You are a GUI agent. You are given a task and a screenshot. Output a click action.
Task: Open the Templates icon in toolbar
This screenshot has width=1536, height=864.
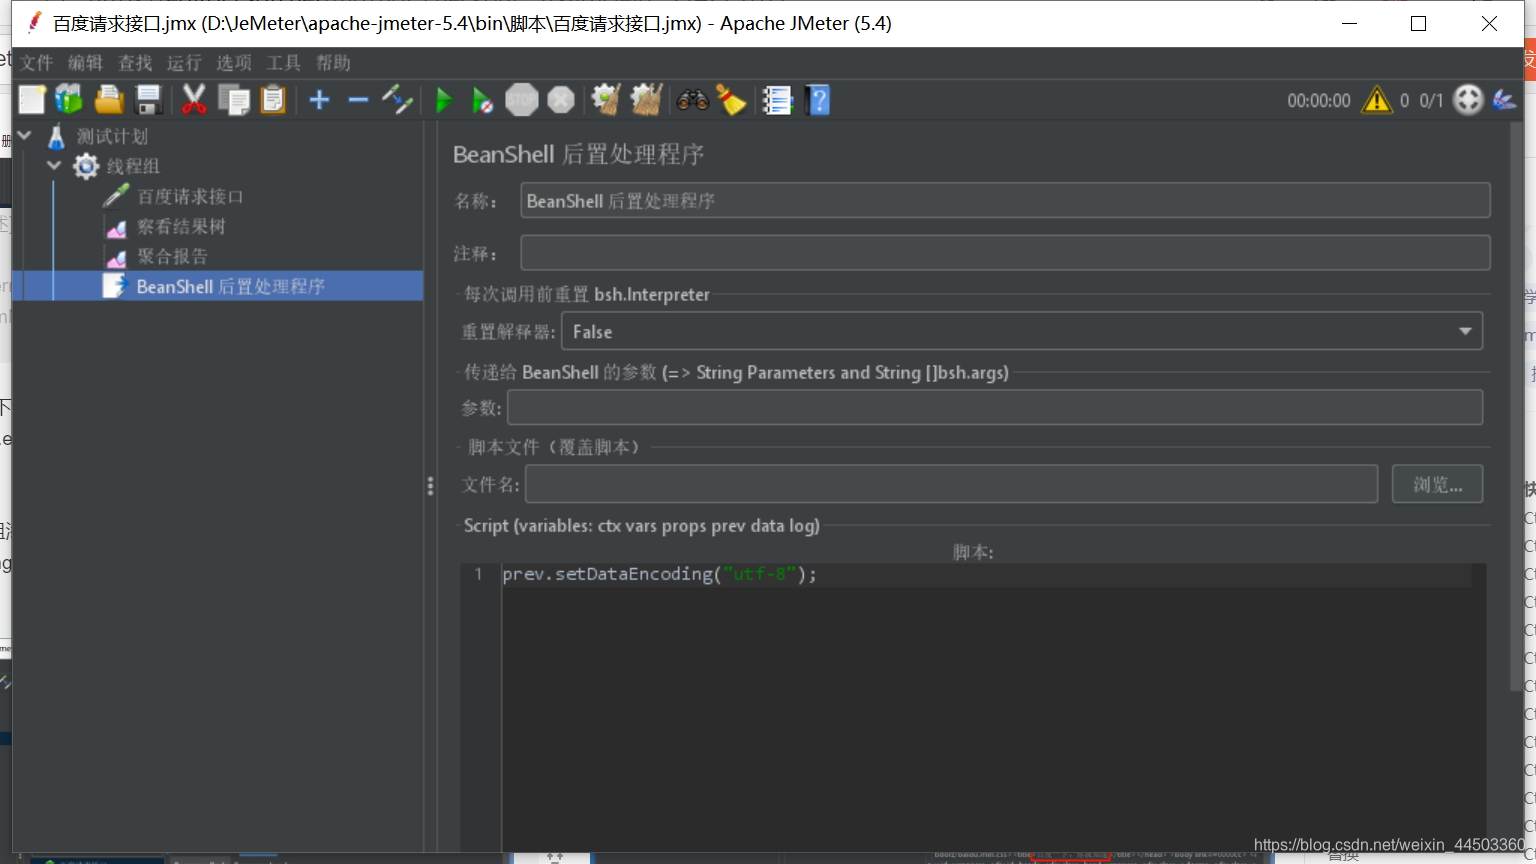[69, 100]
